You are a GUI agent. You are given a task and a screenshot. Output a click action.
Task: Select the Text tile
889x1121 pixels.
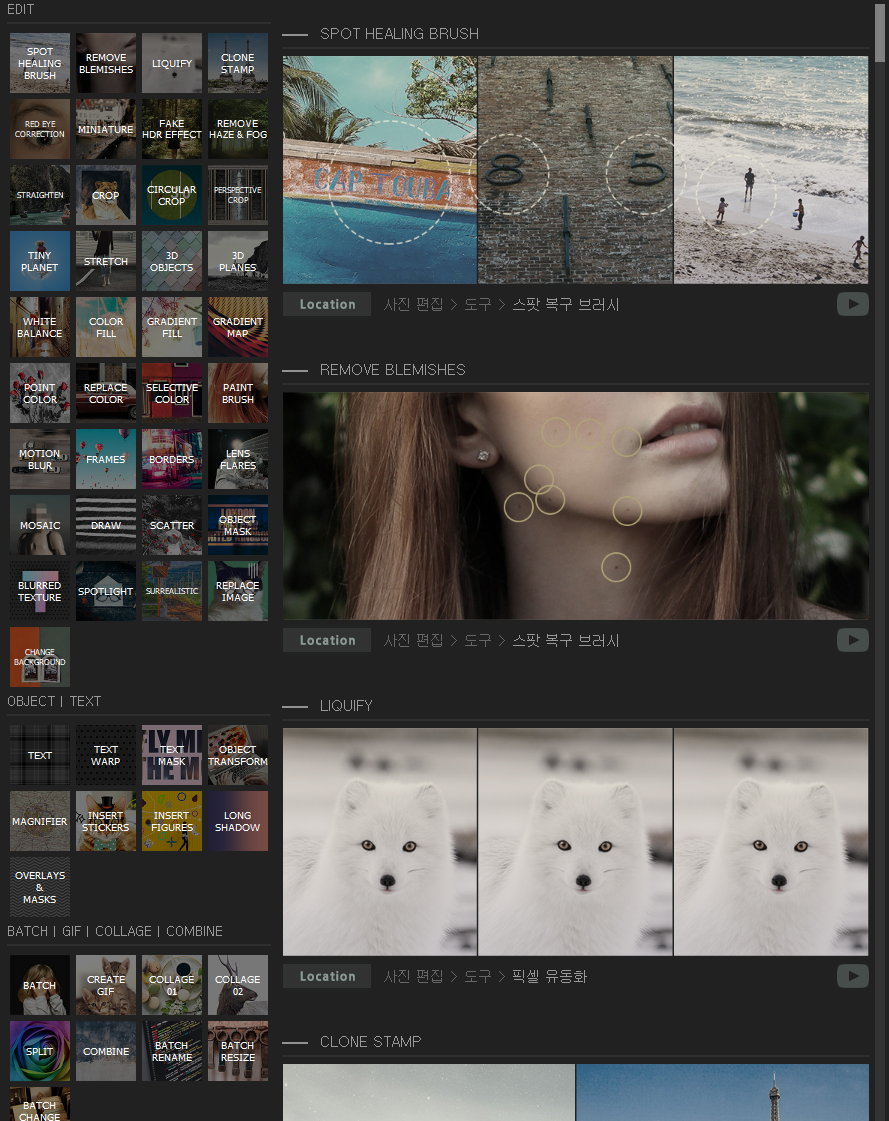click(40, 755)
